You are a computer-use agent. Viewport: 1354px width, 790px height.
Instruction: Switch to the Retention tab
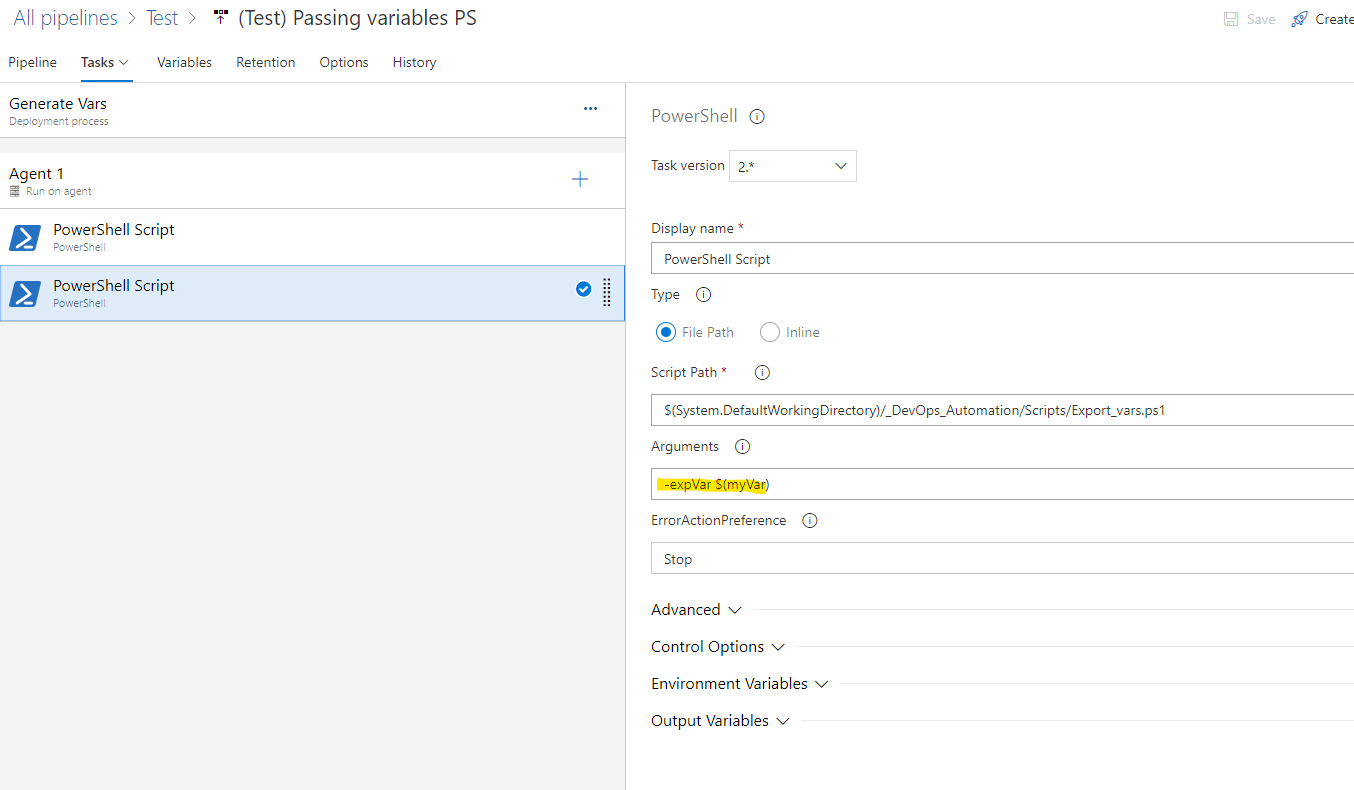(x=266, y=62)
